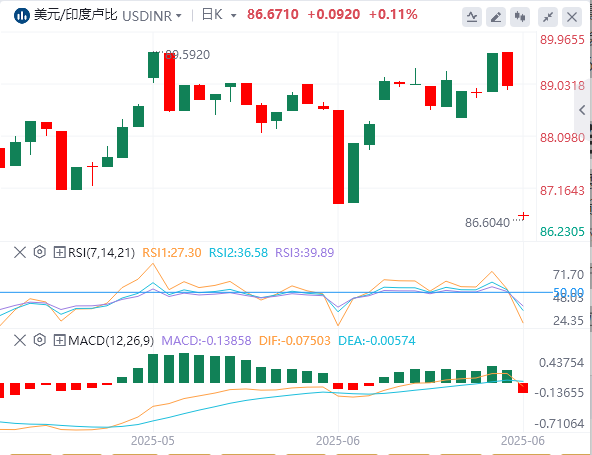Remove the MACD indicator with its X icon
The height and width of the screenshot is (455, 592).
pos(20,340)
